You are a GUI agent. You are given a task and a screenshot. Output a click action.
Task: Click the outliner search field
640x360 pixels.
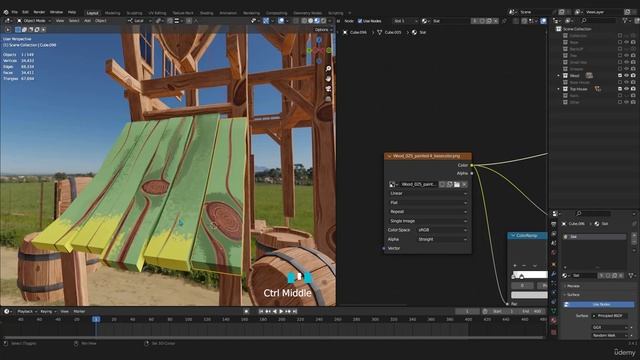click(598, 20)
